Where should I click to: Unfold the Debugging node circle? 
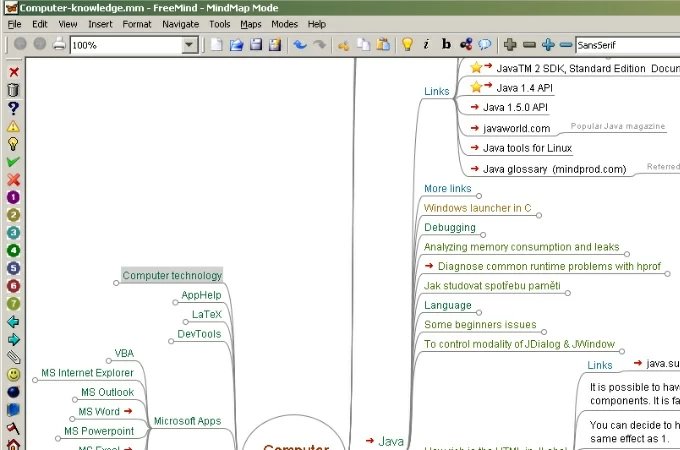[483, 235]
